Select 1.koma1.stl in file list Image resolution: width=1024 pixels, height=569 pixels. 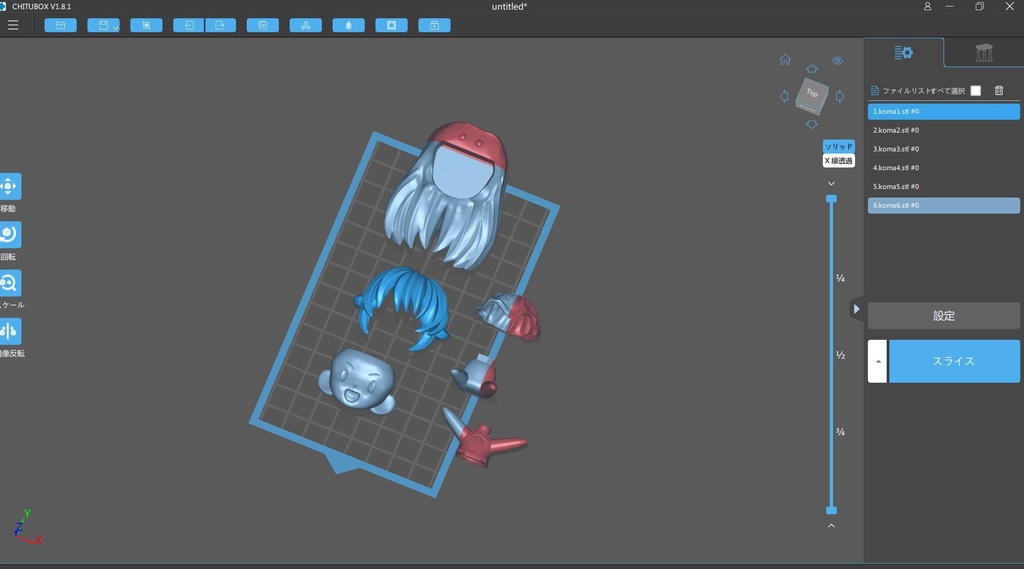click(944, 112)
